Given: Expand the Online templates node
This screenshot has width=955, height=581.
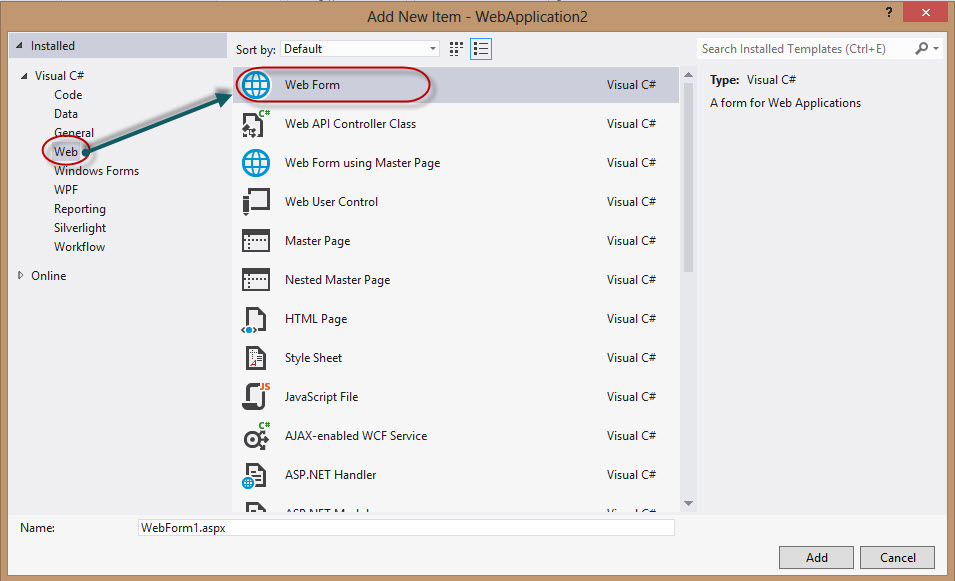Looking at the screenshot, I should [20, 275].
